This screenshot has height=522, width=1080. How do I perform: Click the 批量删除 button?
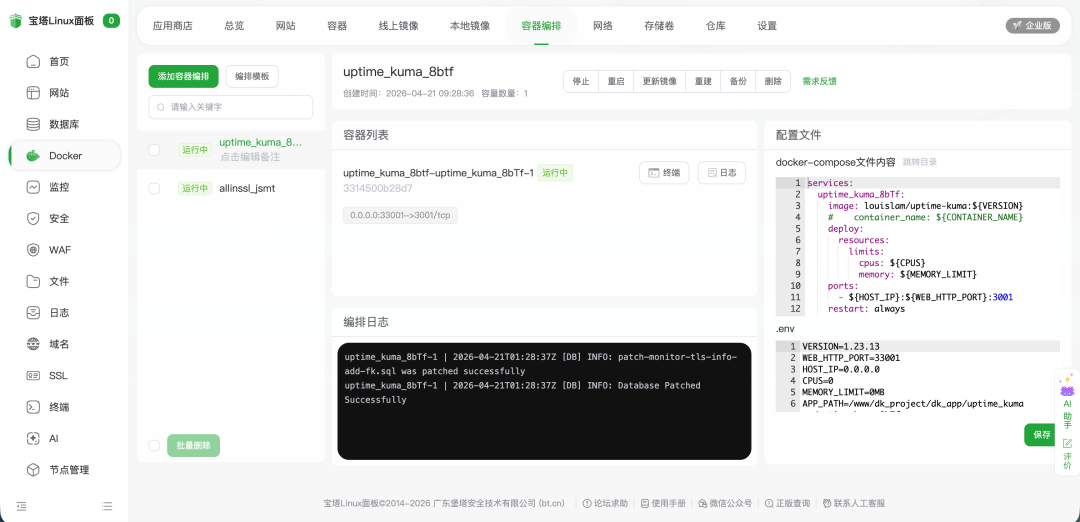click(x=194, y=446)
